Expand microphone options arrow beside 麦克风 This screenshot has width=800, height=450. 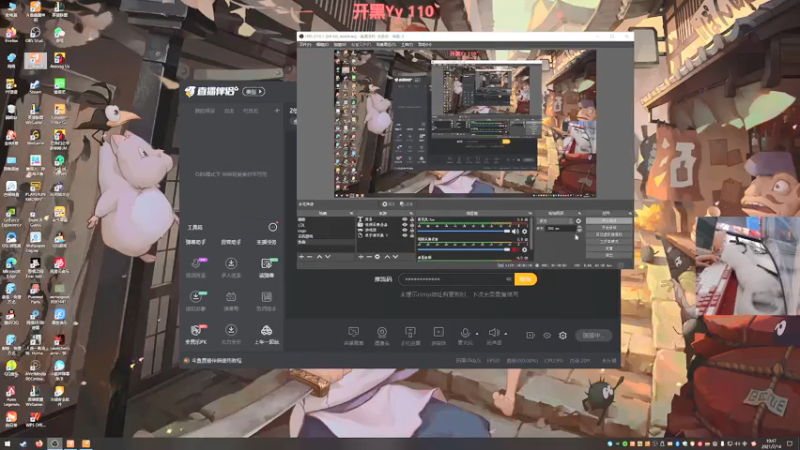click(x=477, y=334)
